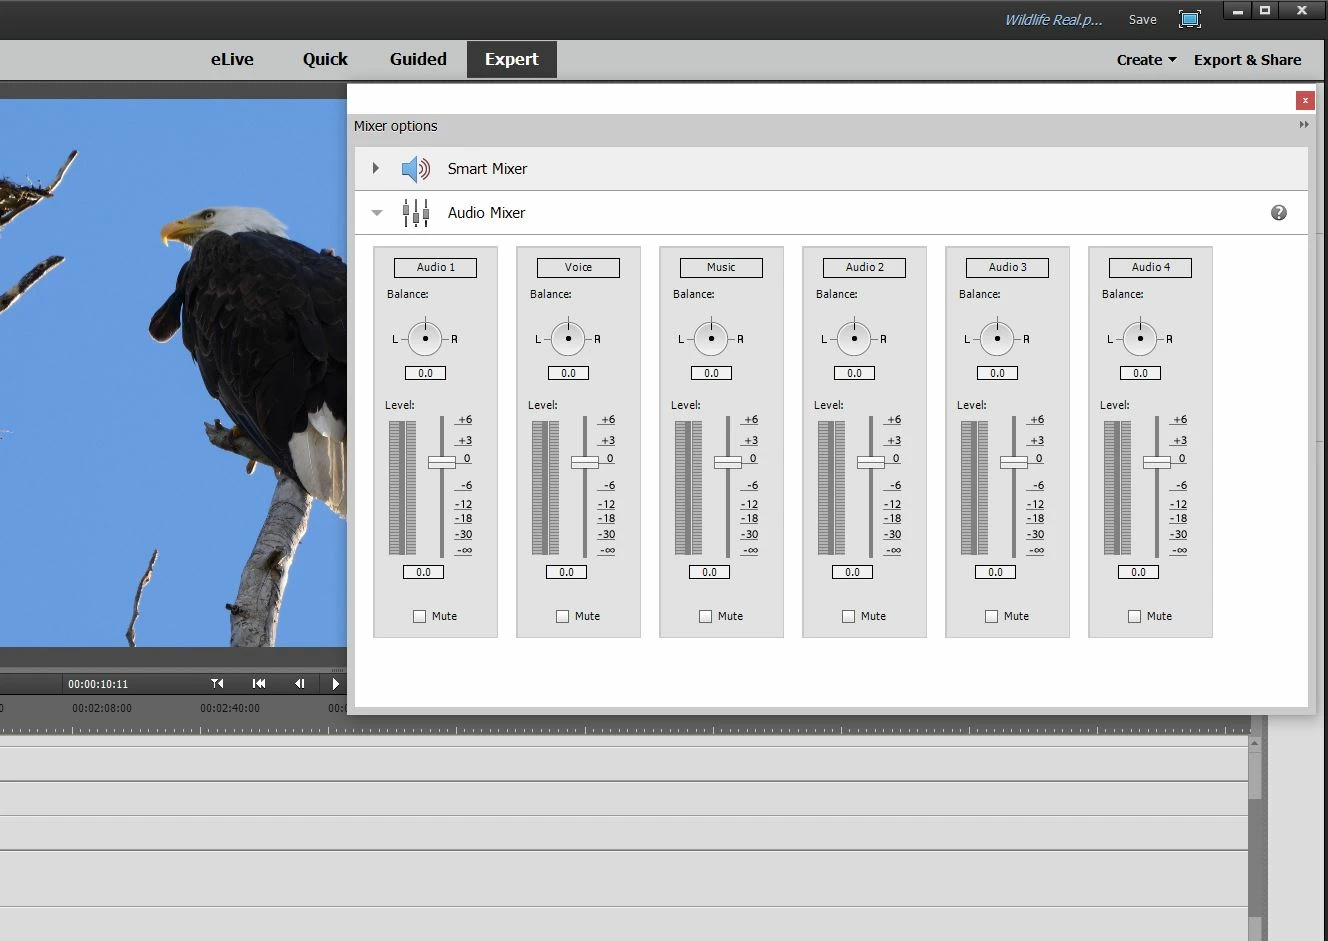Toggle full screen monitor icon
1328x941 pixels.
pos(1190,19)
